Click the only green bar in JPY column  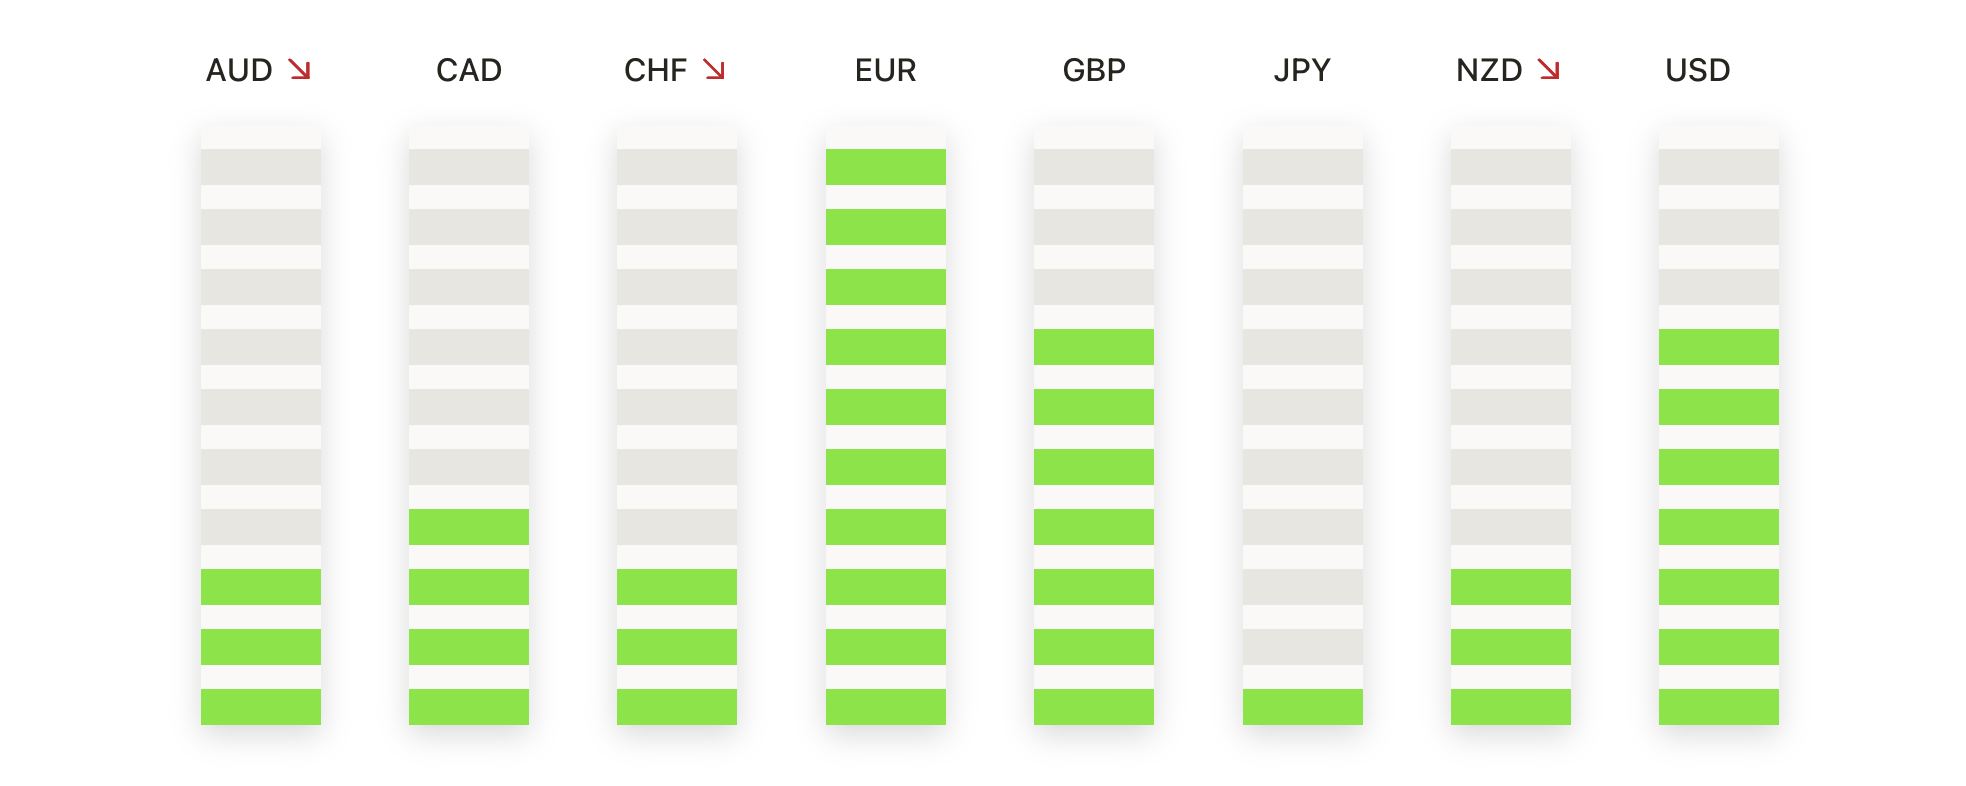(1303, 707)
